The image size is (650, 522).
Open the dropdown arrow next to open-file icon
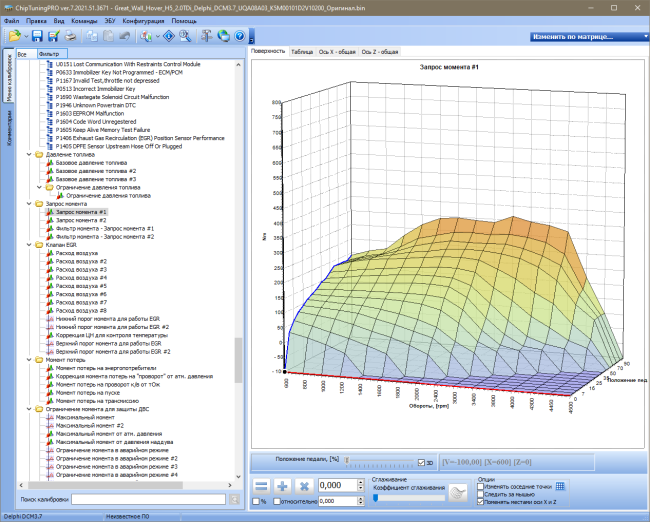tap(26, 37)
